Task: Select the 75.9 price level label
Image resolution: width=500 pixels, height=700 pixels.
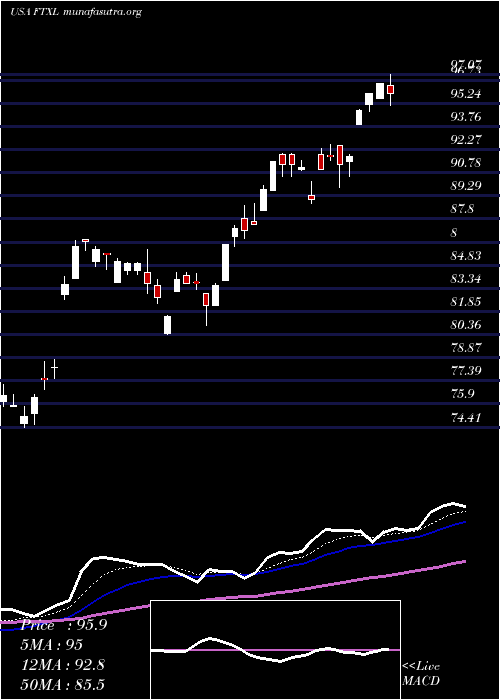Action: [x=462, y=394]
